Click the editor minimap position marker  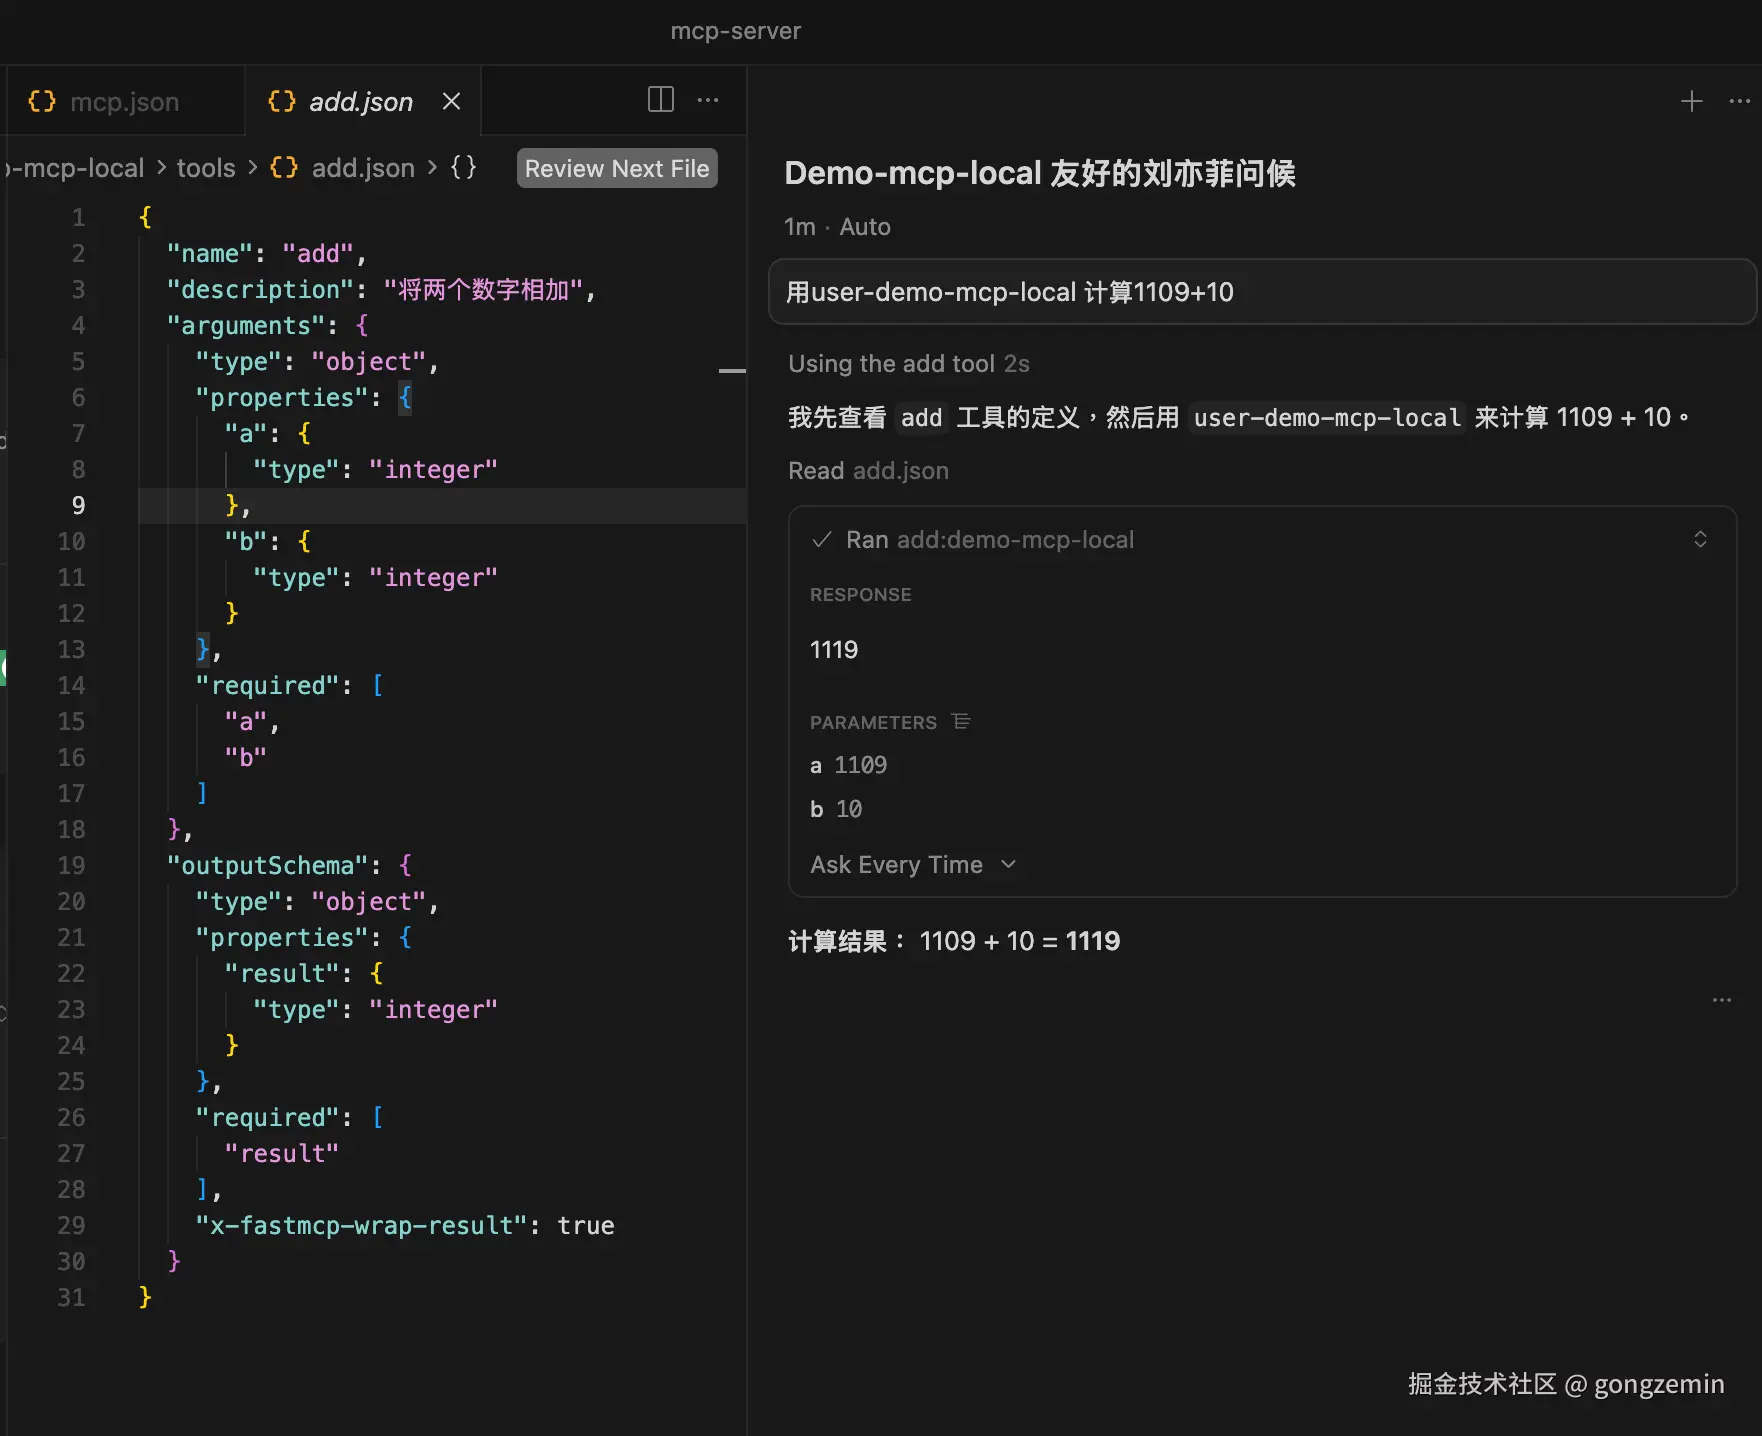pos(732,371)
